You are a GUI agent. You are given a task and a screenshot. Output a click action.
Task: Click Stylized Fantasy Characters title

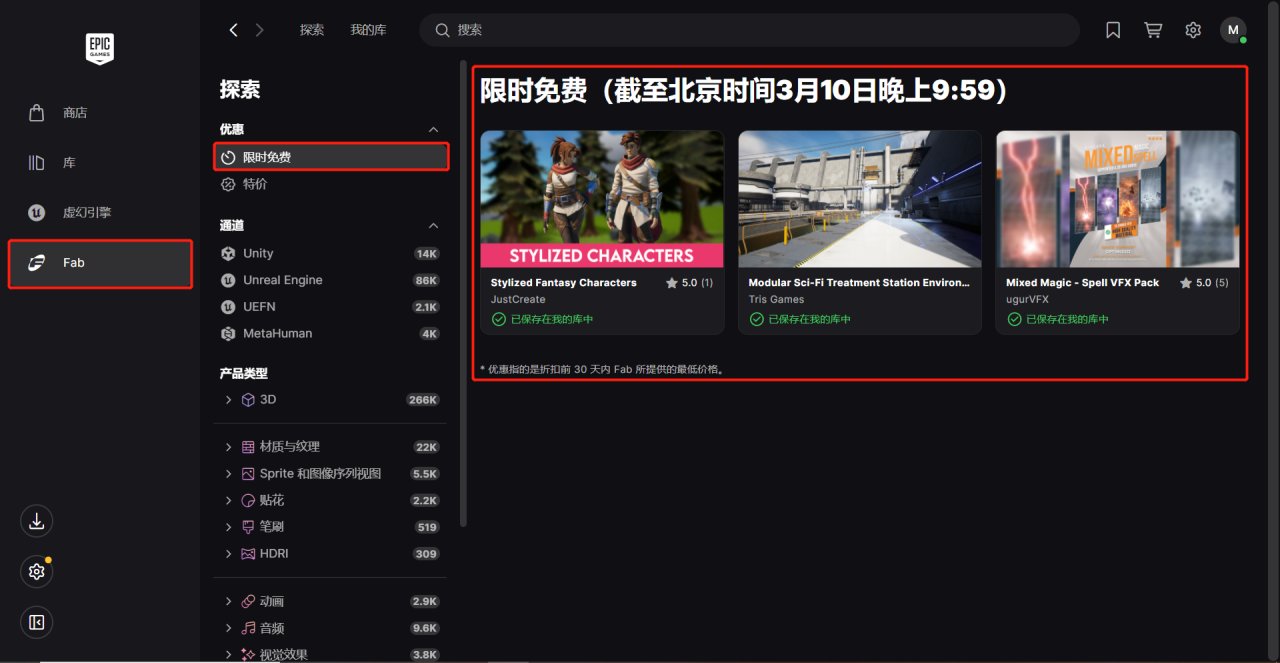[x=564, y=283]
